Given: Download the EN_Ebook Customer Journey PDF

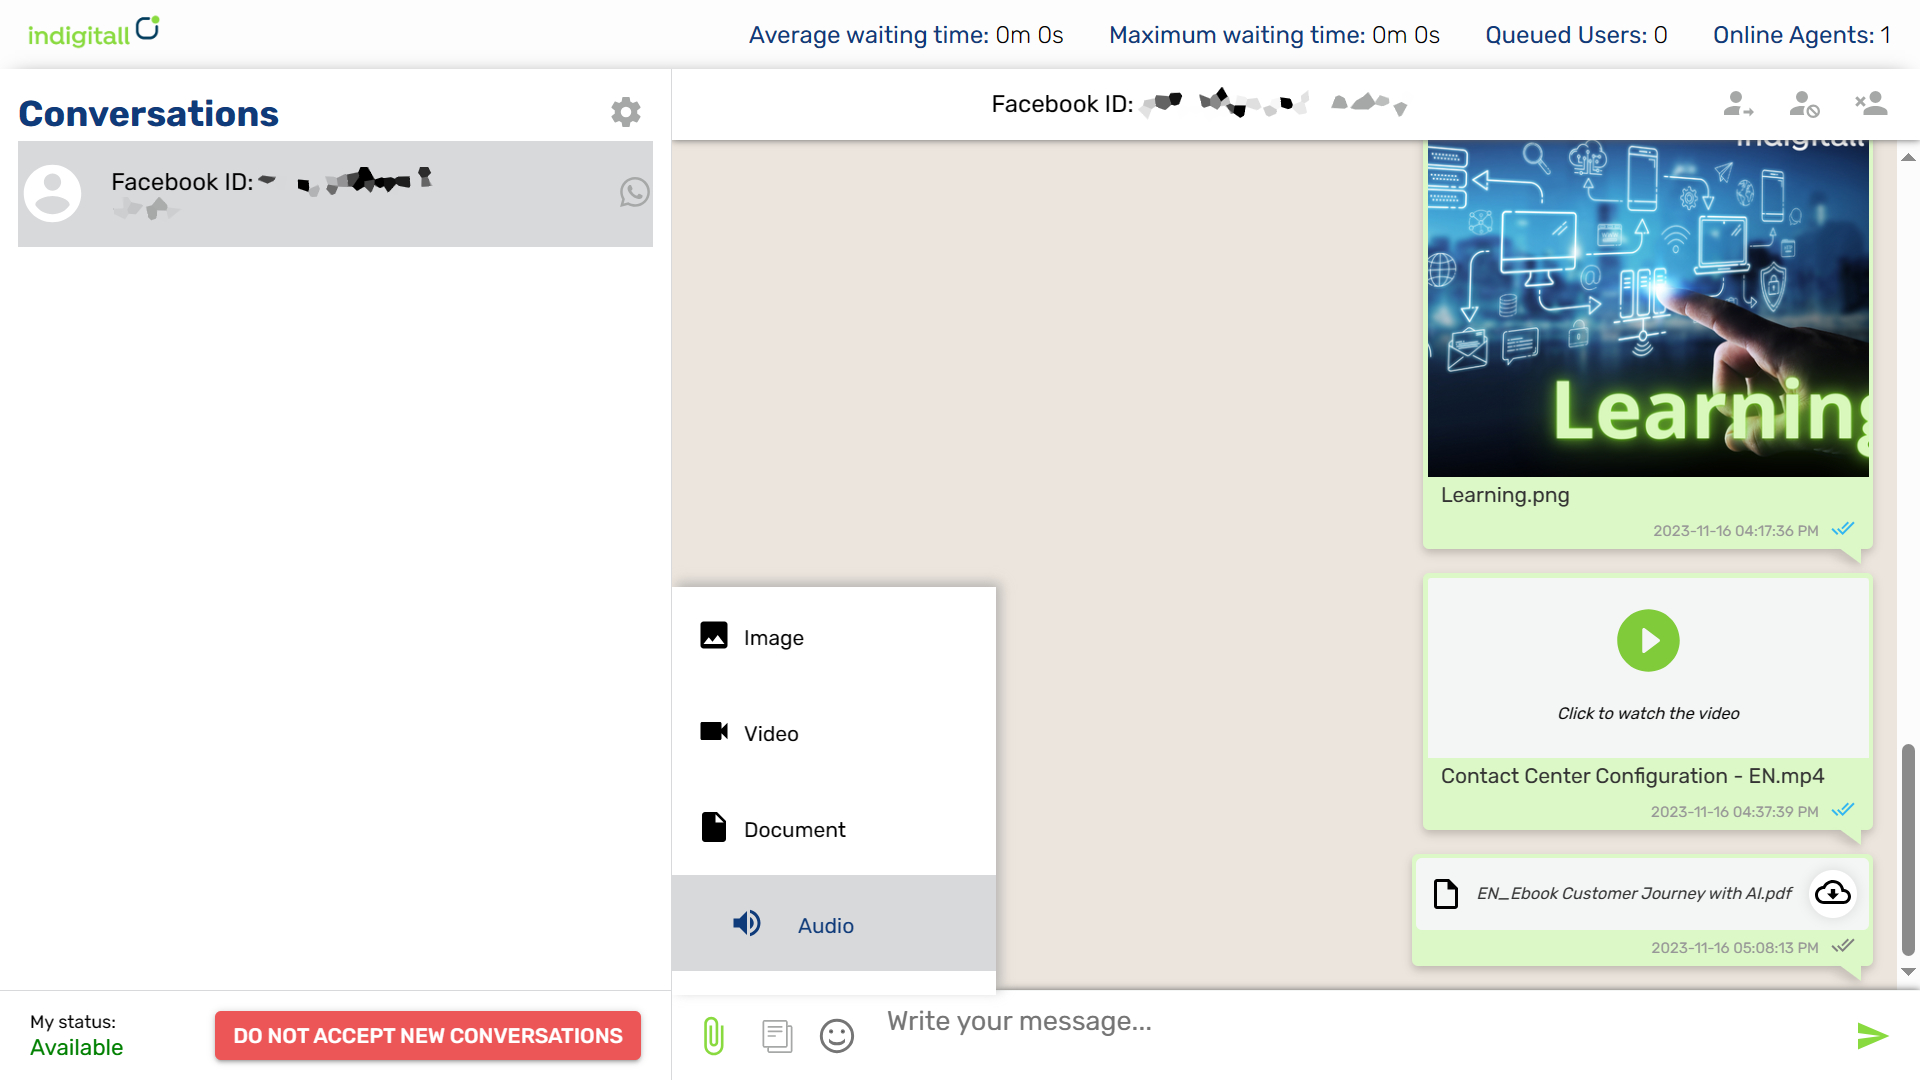Looking at the screenshot, I should [1833, 892].
